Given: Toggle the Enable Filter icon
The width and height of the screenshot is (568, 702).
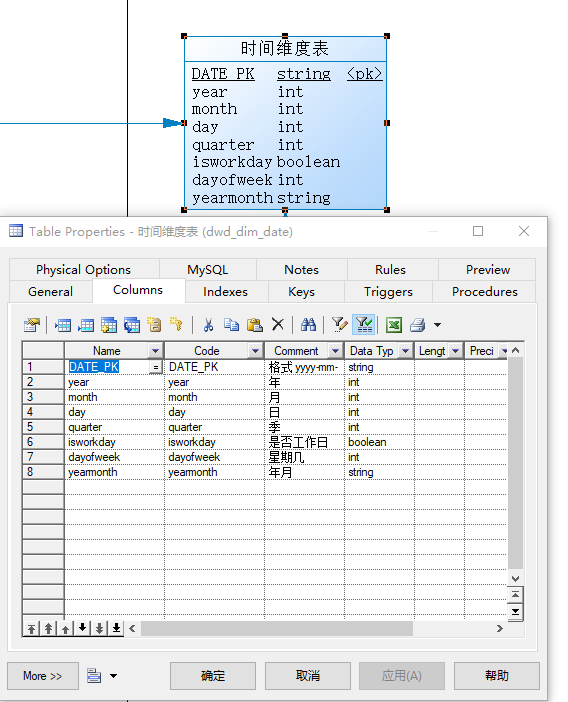Looking at the screenshot, I should click(364, 325).
